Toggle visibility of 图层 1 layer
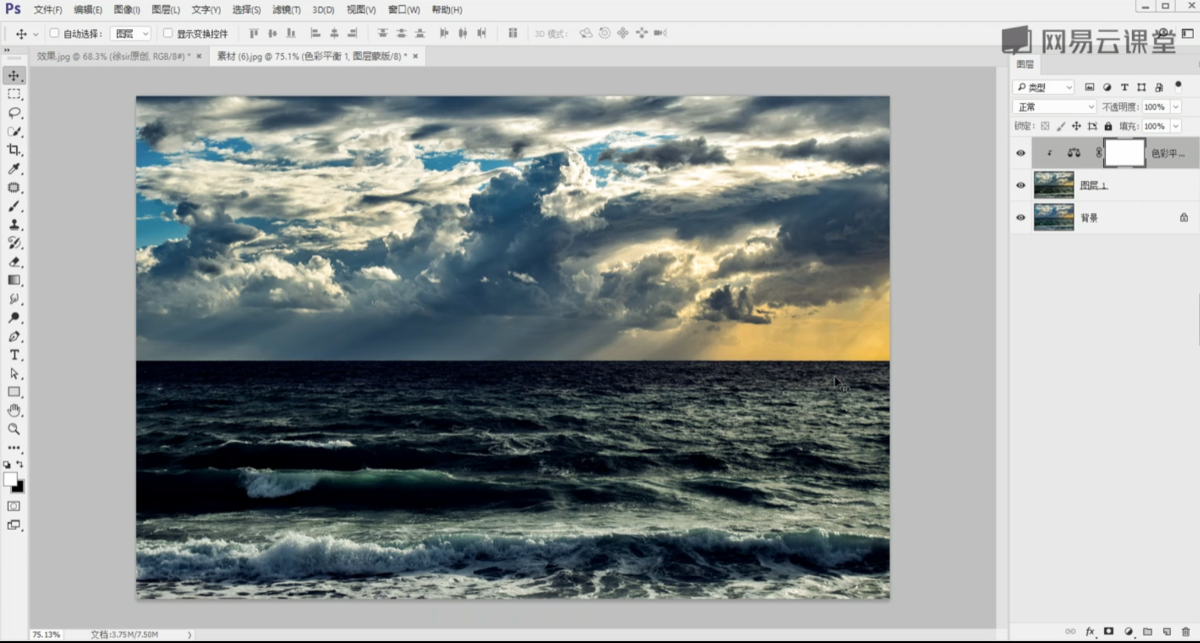The height and width of the screenshot is (643, 1200). (1020, 185)
